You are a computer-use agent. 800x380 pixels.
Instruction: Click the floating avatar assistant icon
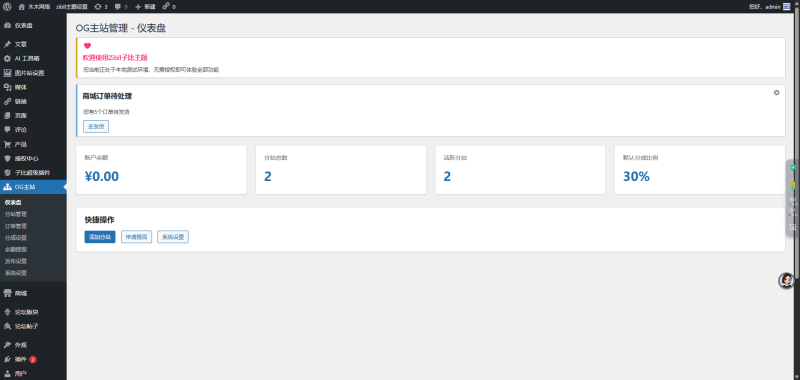786,281
